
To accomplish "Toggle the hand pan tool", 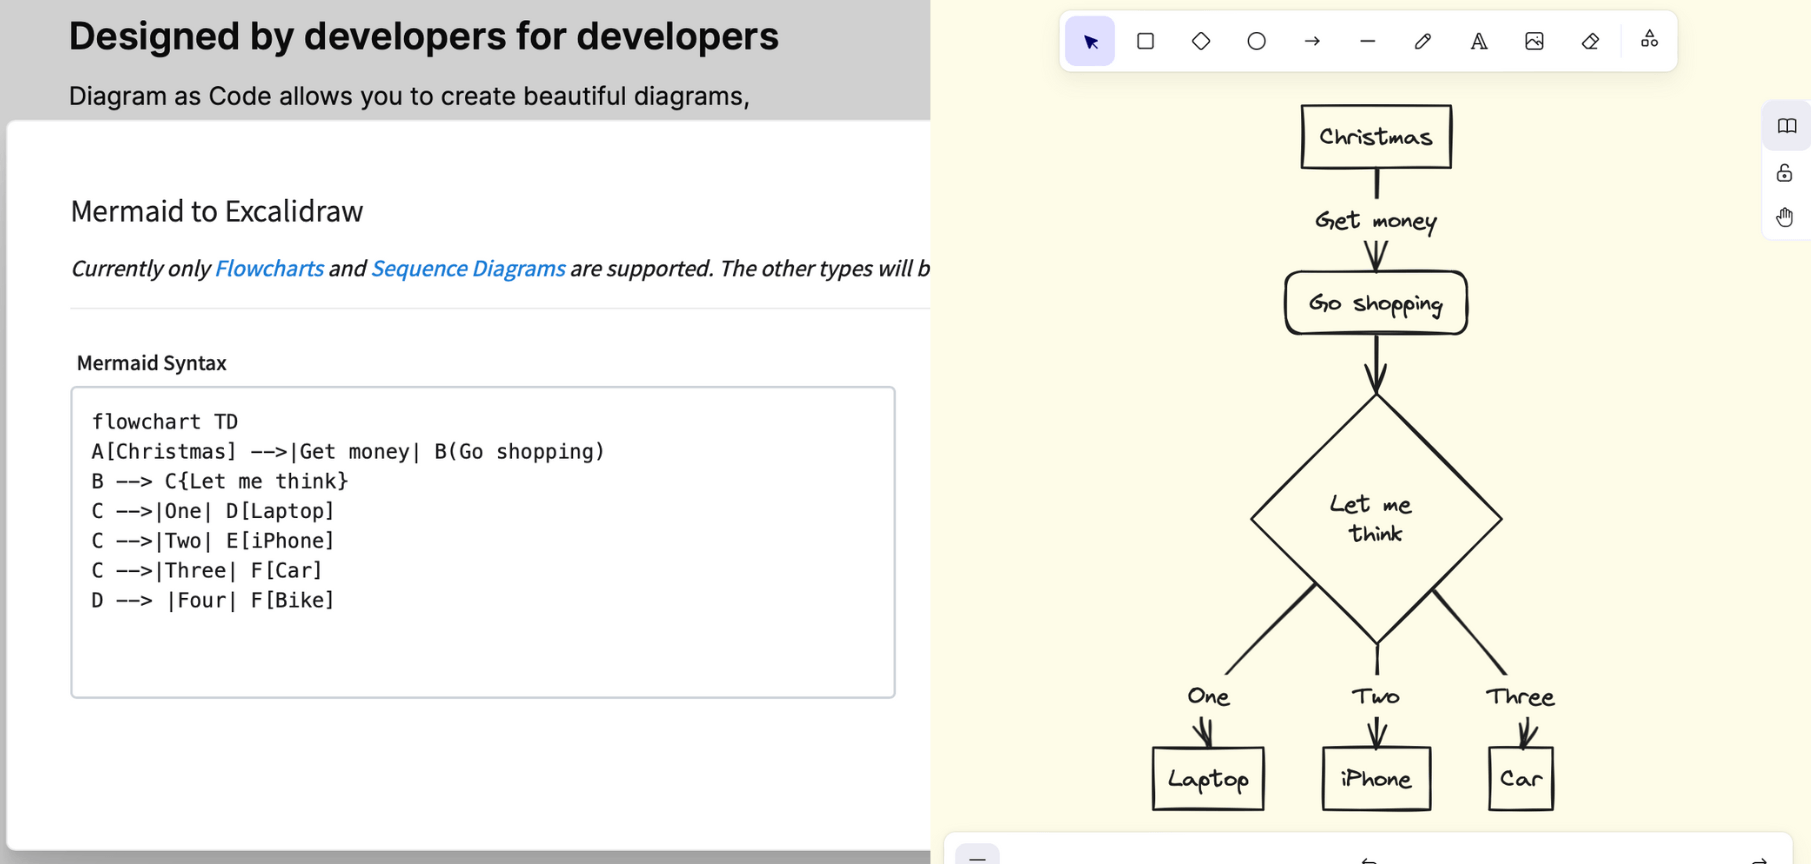I will pos(1784,217).
